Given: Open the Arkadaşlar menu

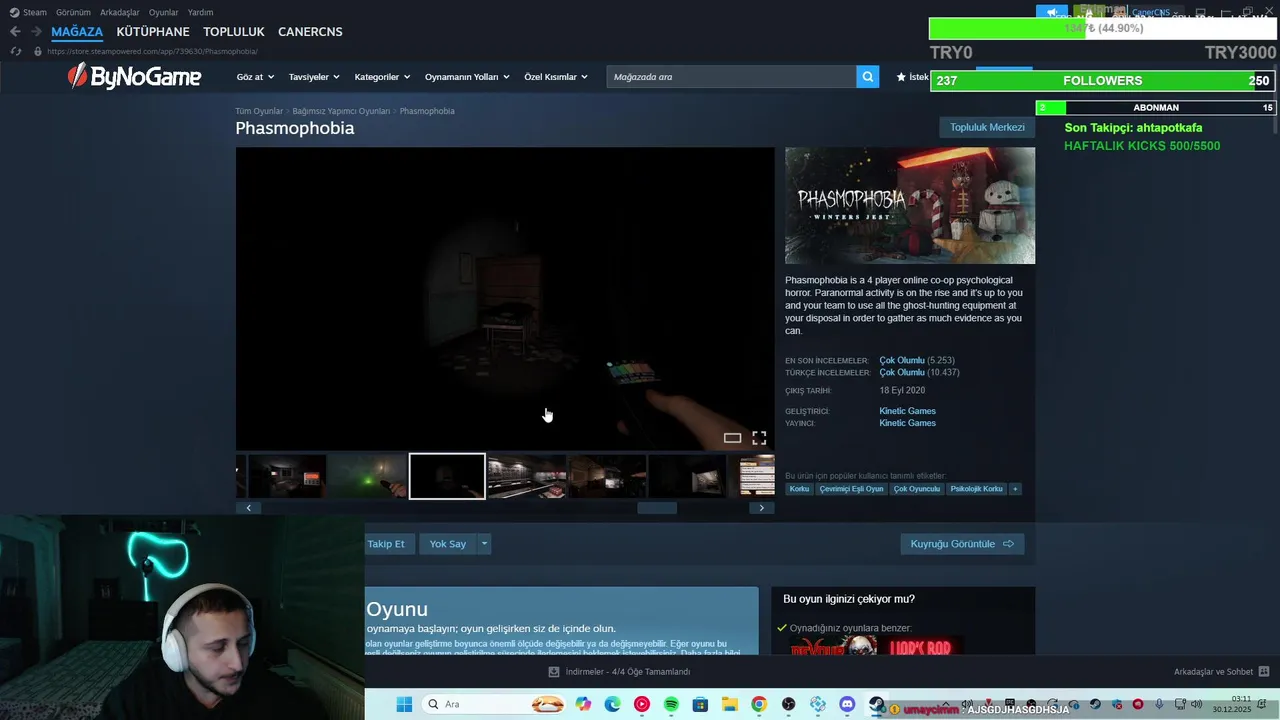Looking at the screenshot, I should 120,12.
